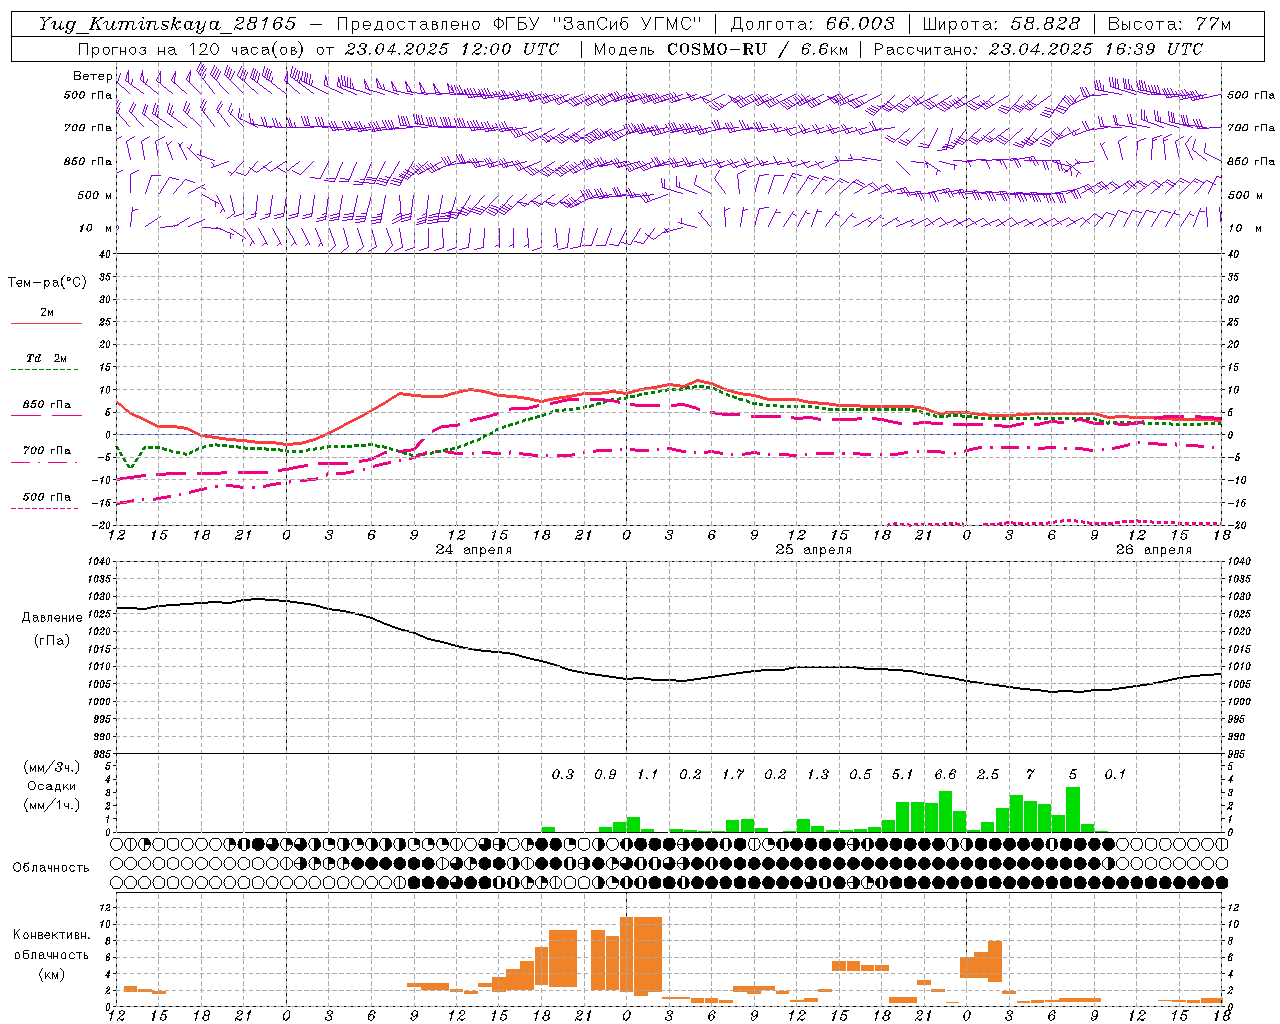The width and height of the screenshot is (1280, 1024).
Task: Click the 1.7 precipitation total
Action: pyautogui.click(x=733, y=774)
